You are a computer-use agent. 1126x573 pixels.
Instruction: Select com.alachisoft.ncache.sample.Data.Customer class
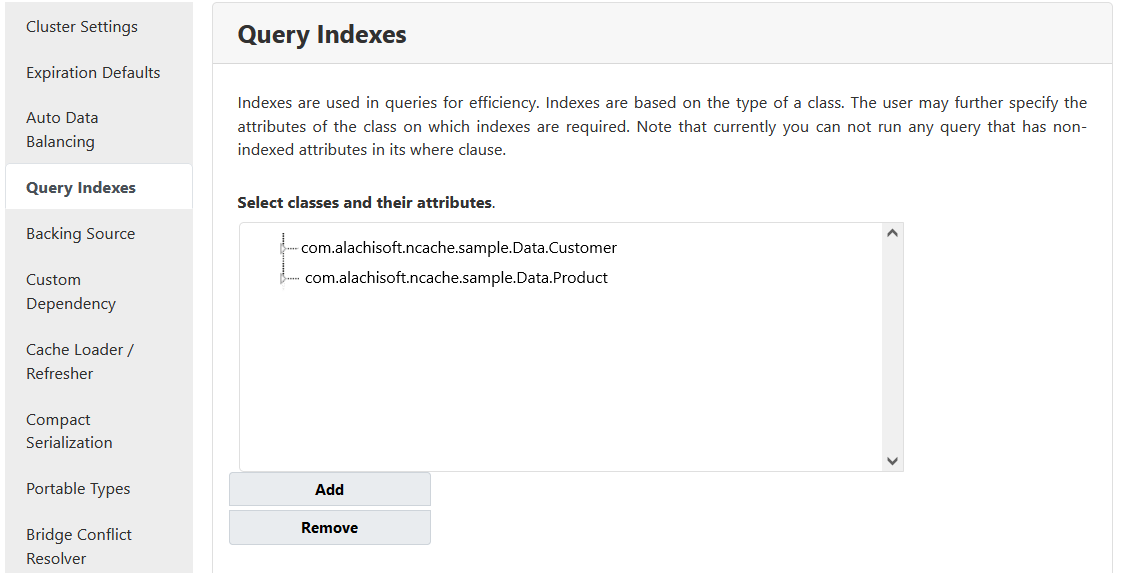click(x=459, y=248)
